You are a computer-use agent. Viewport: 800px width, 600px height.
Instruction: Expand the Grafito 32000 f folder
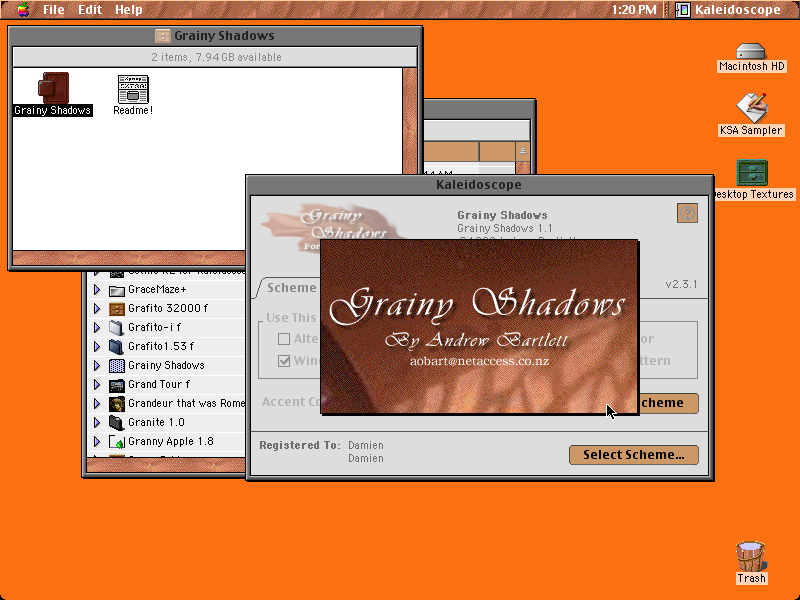pos(97,308)
